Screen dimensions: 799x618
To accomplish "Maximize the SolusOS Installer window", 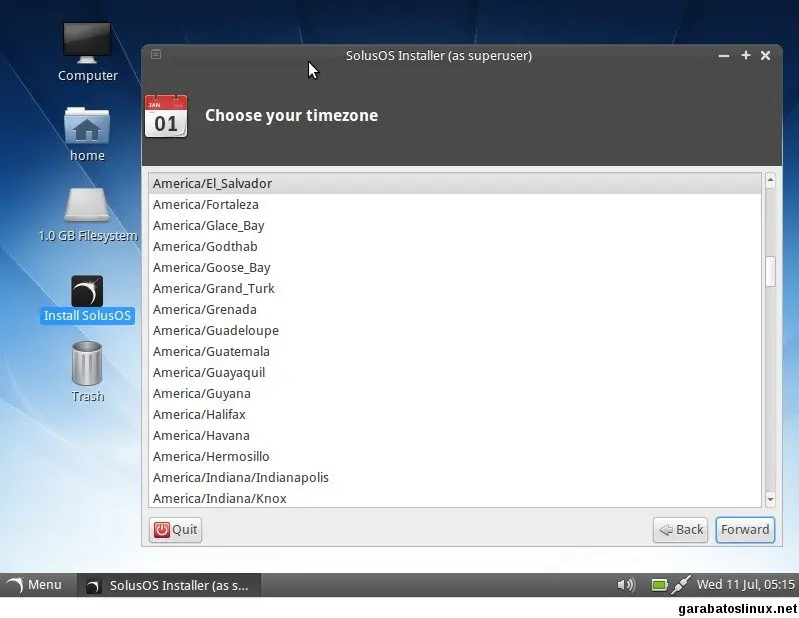I will 745,55.
